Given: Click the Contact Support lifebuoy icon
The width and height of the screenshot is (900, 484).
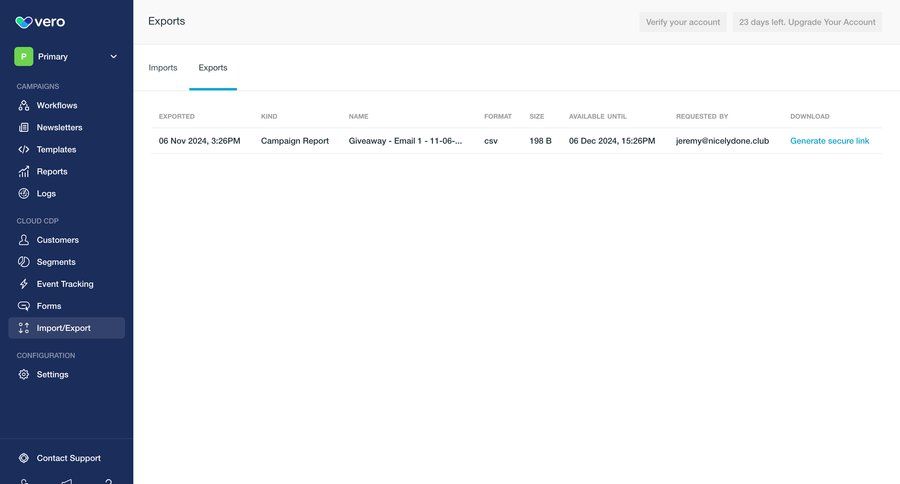Looking at the screenshot, I should (24, 458).
